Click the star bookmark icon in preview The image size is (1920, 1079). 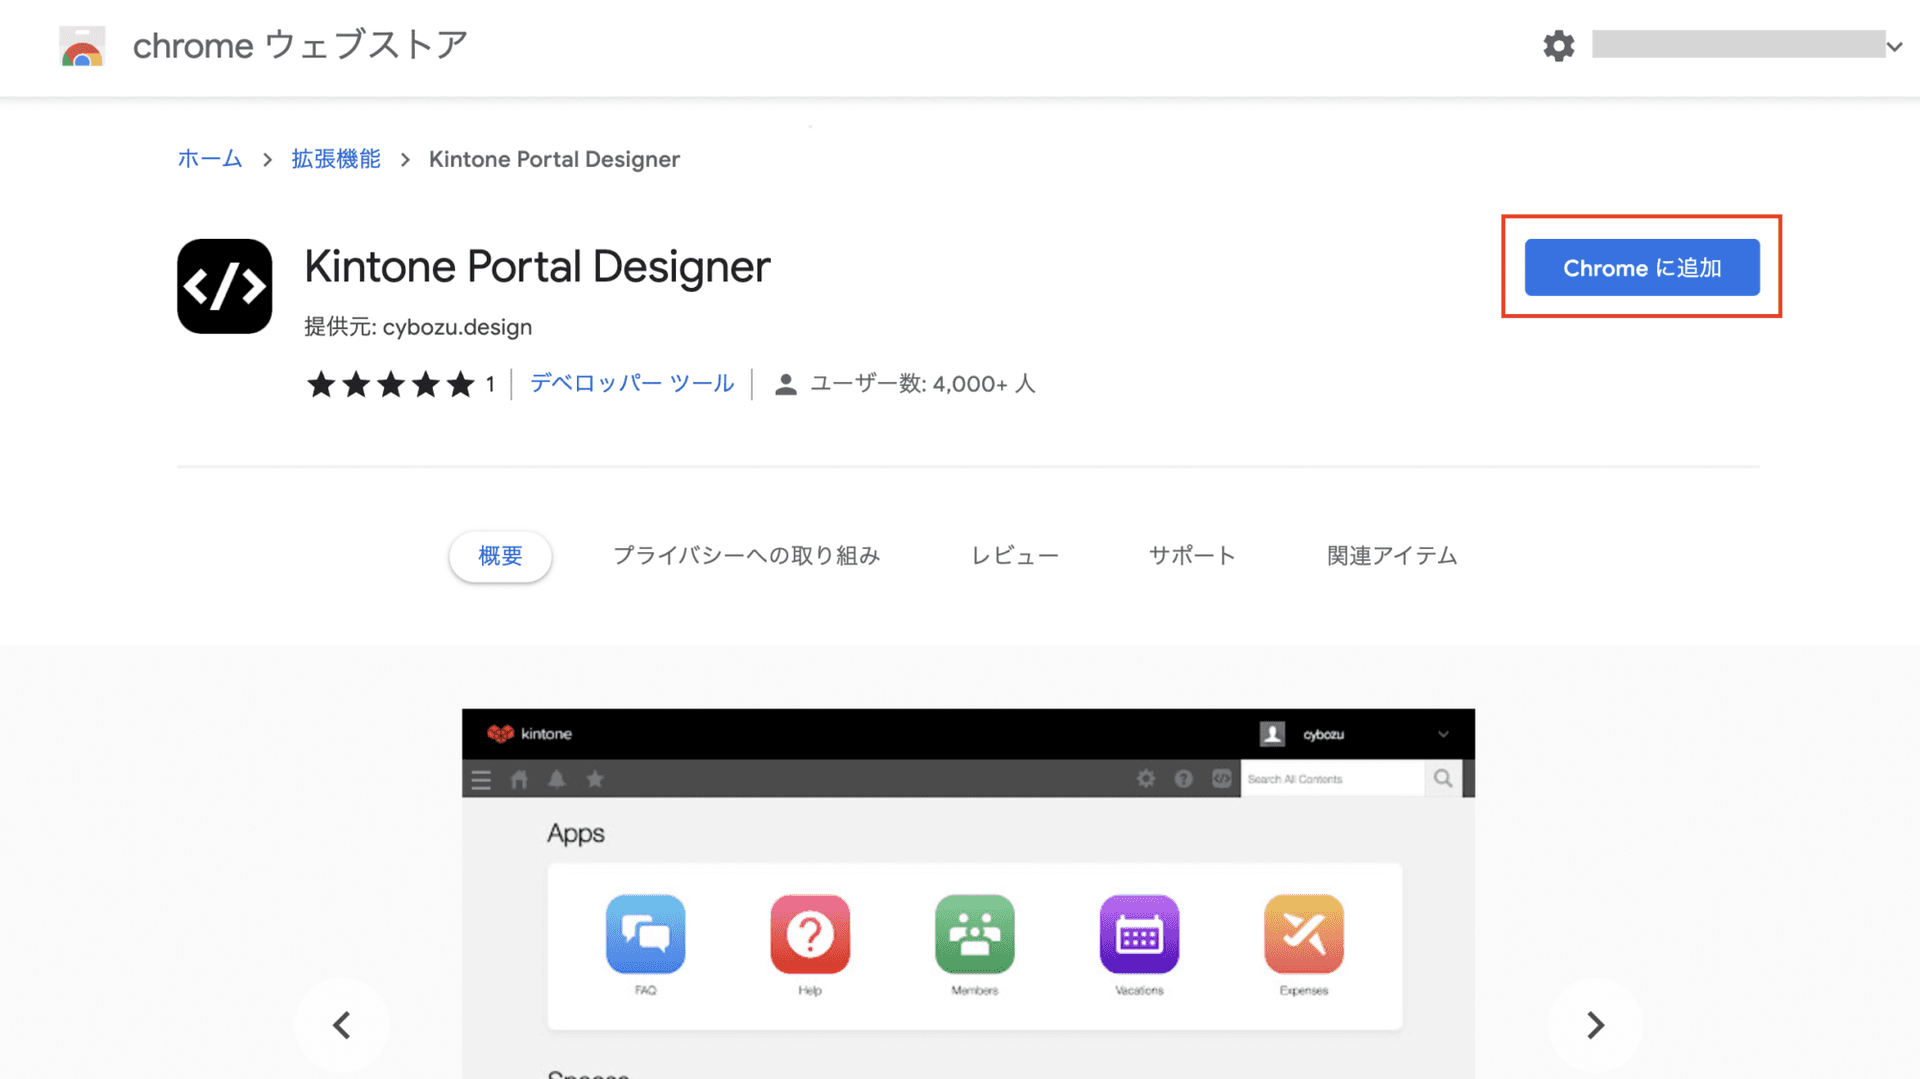595,779
